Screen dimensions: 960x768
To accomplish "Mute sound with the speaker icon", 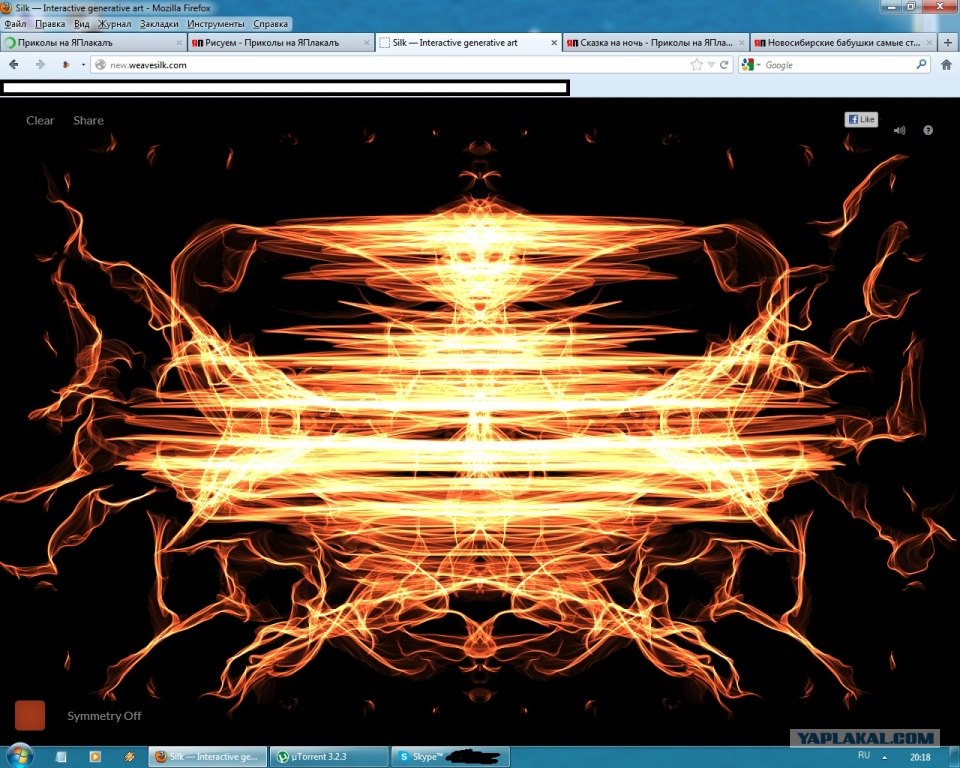I will tap(899, 130).
